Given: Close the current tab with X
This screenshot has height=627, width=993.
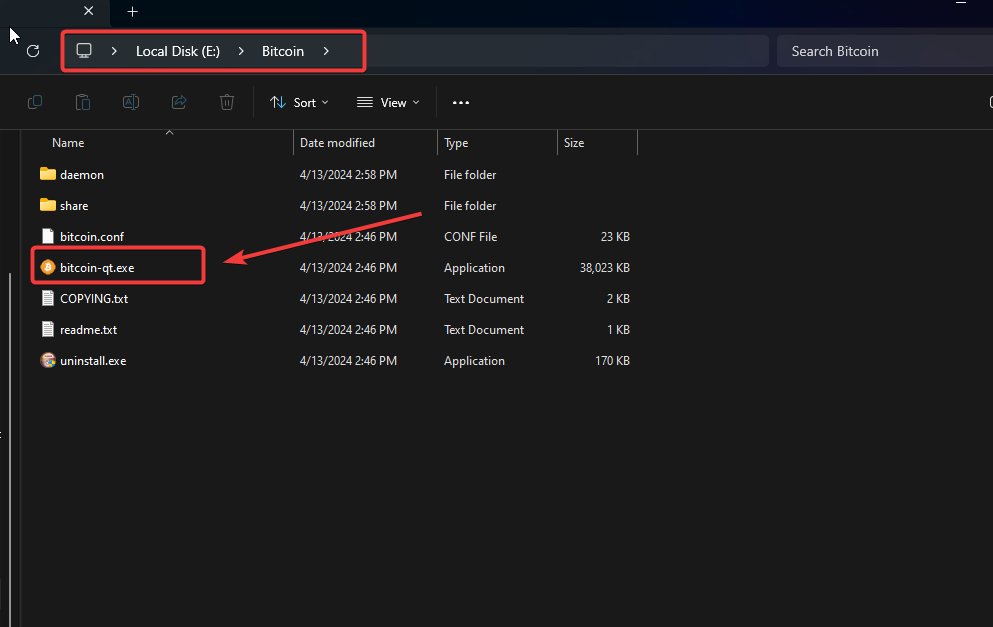Looking at the screenshot, I should (x=89, y=11).
